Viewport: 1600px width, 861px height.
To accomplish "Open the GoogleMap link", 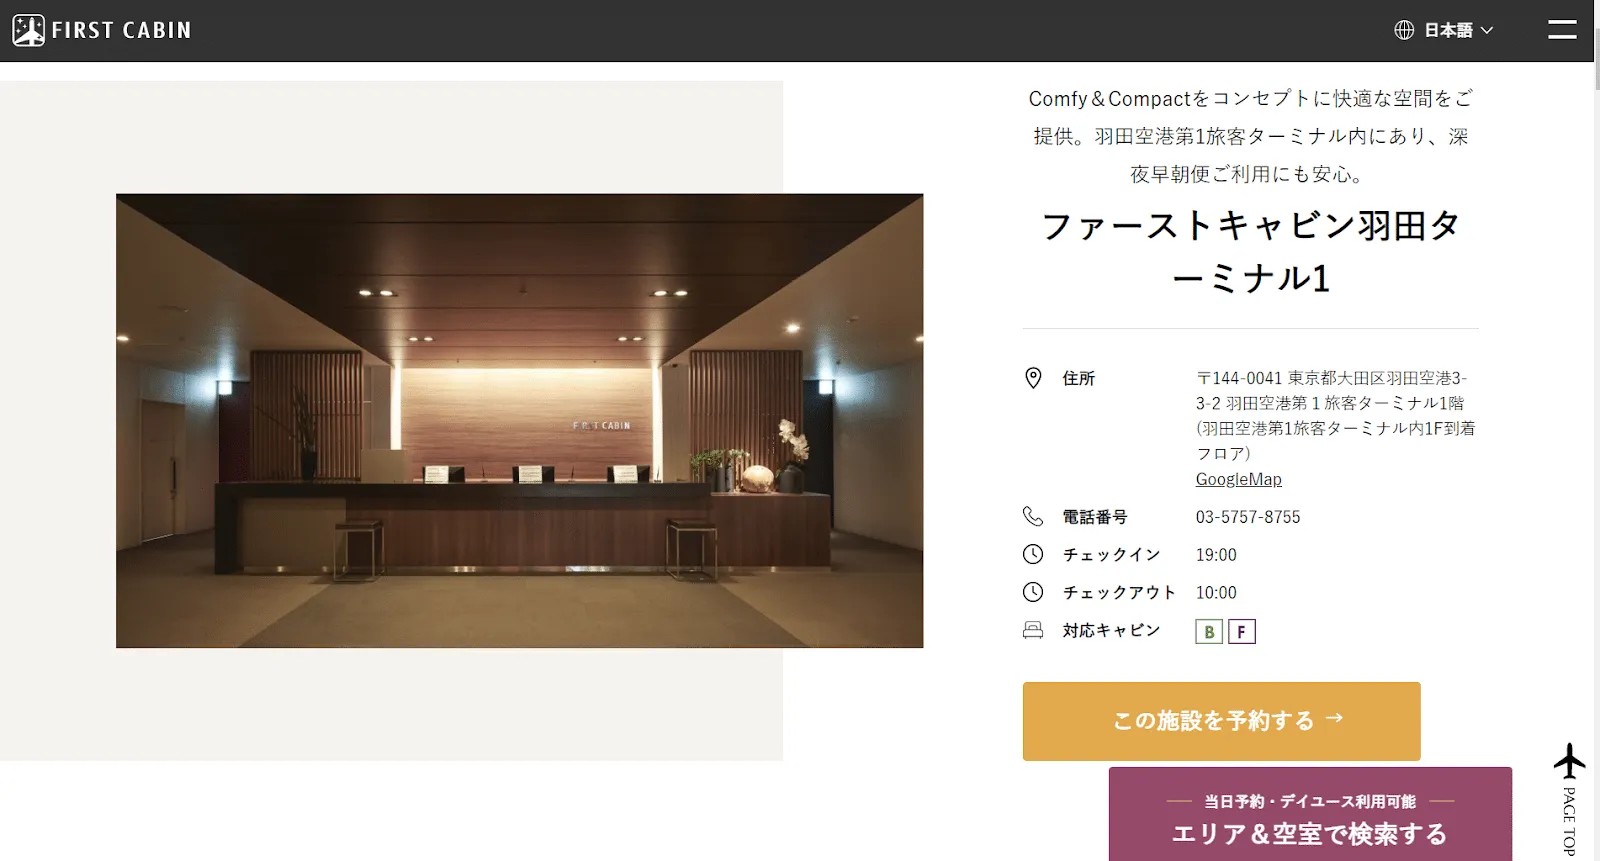I will click(x=1238, y=479).
